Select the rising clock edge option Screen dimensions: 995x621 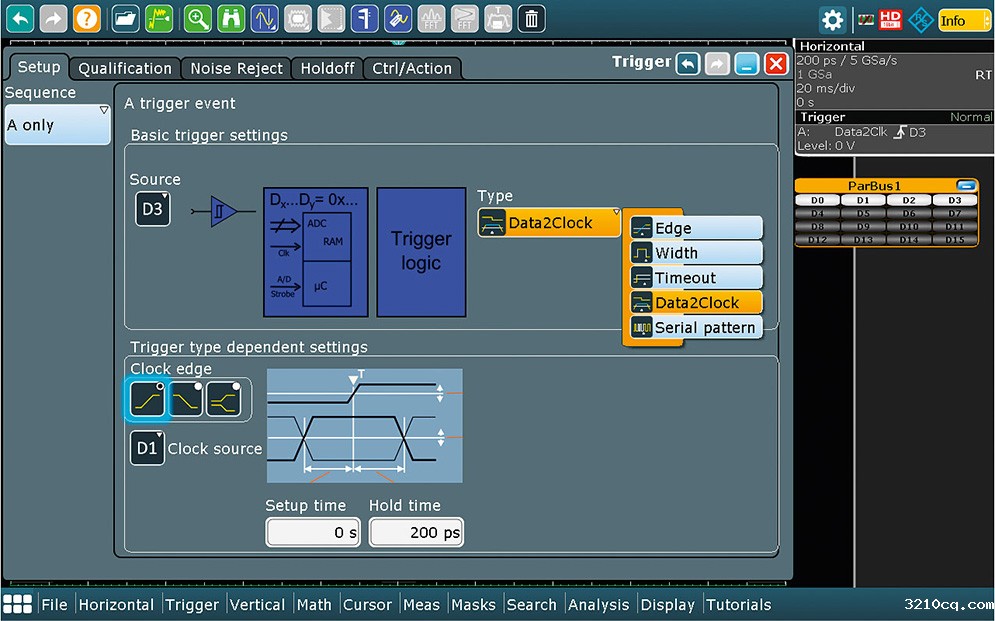[147, 400]
